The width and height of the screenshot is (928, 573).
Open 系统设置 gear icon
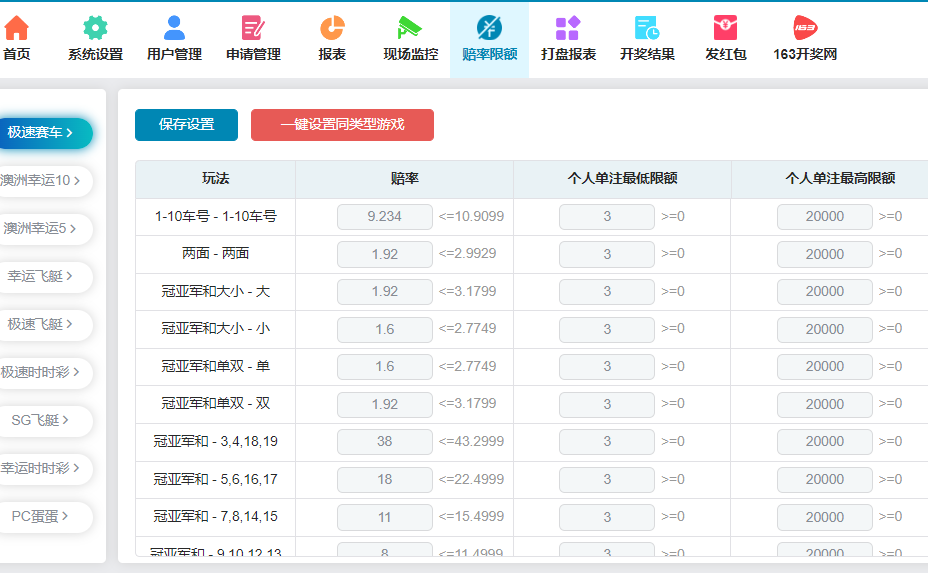tap(95, 28)
